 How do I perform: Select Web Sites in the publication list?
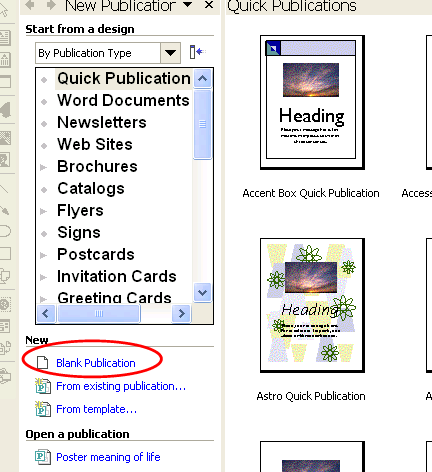tap(95, 144)
